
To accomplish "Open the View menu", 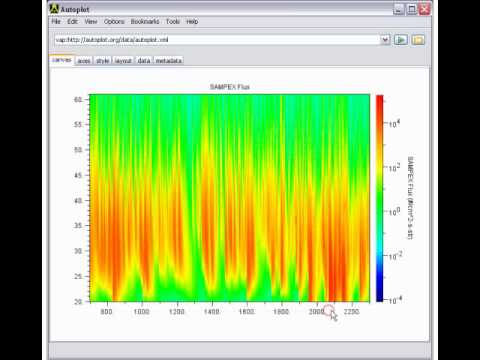I will click(91, 22).
